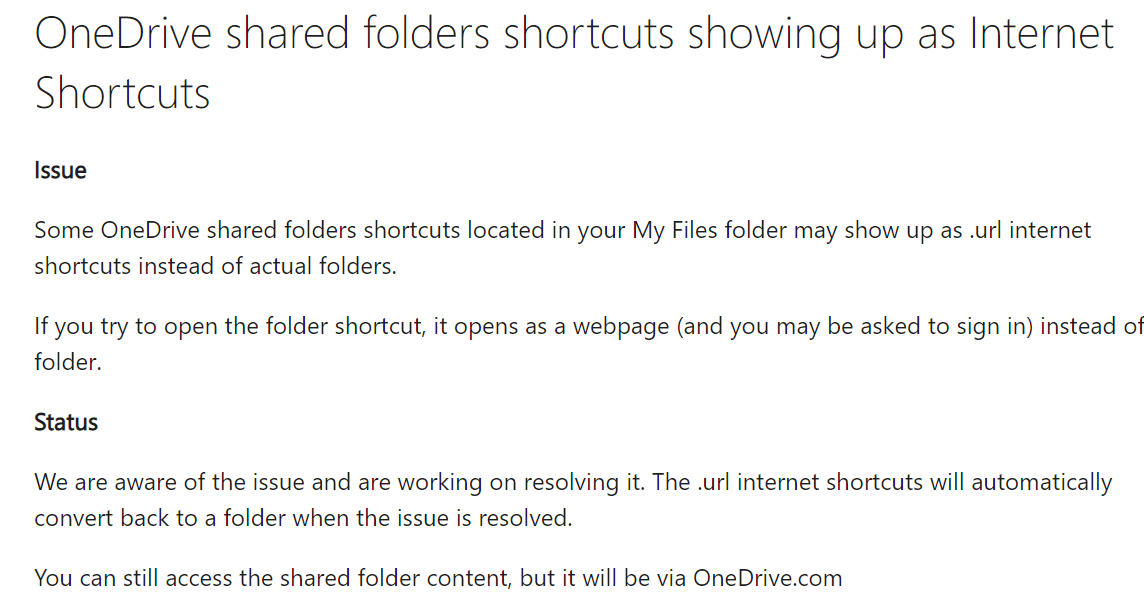
Task: Click the word "automatically" in the Status paragraph
Action: pos(1042,483)
